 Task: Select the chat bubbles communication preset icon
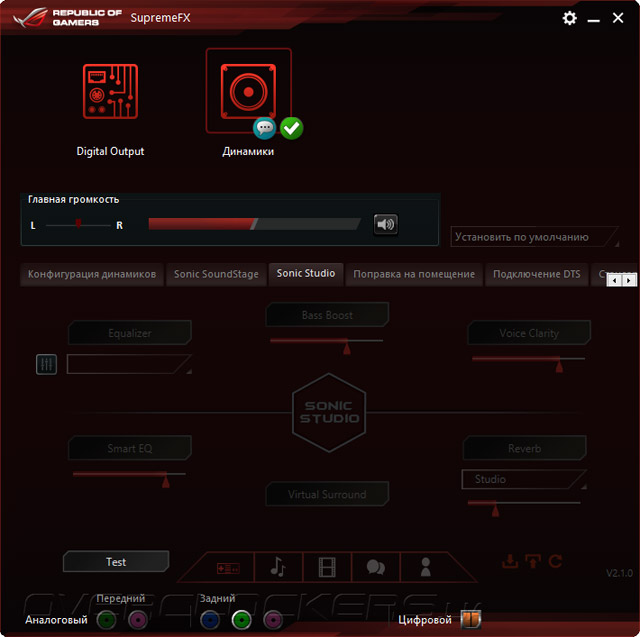pyautogui.click(x=376, y=567)
